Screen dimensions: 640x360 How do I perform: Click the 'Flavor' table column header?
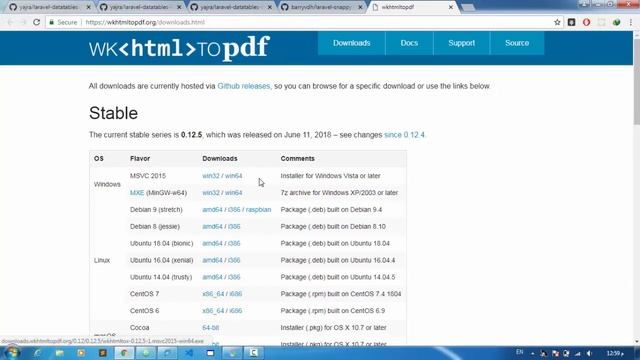(140, 158)
